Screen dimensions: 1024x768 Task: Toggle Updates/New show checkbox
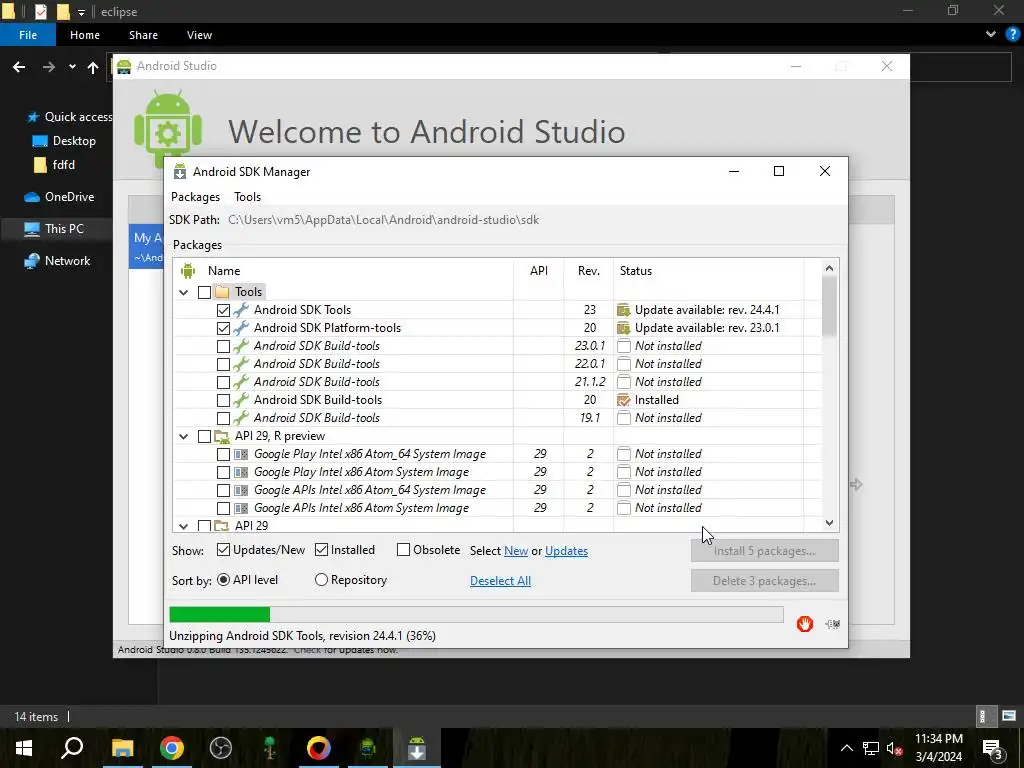click(223, 550)
